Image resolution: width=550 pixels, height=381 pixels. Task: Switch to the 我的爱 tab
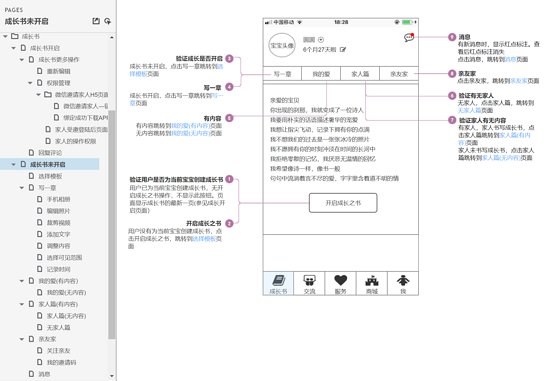[321, 74]
